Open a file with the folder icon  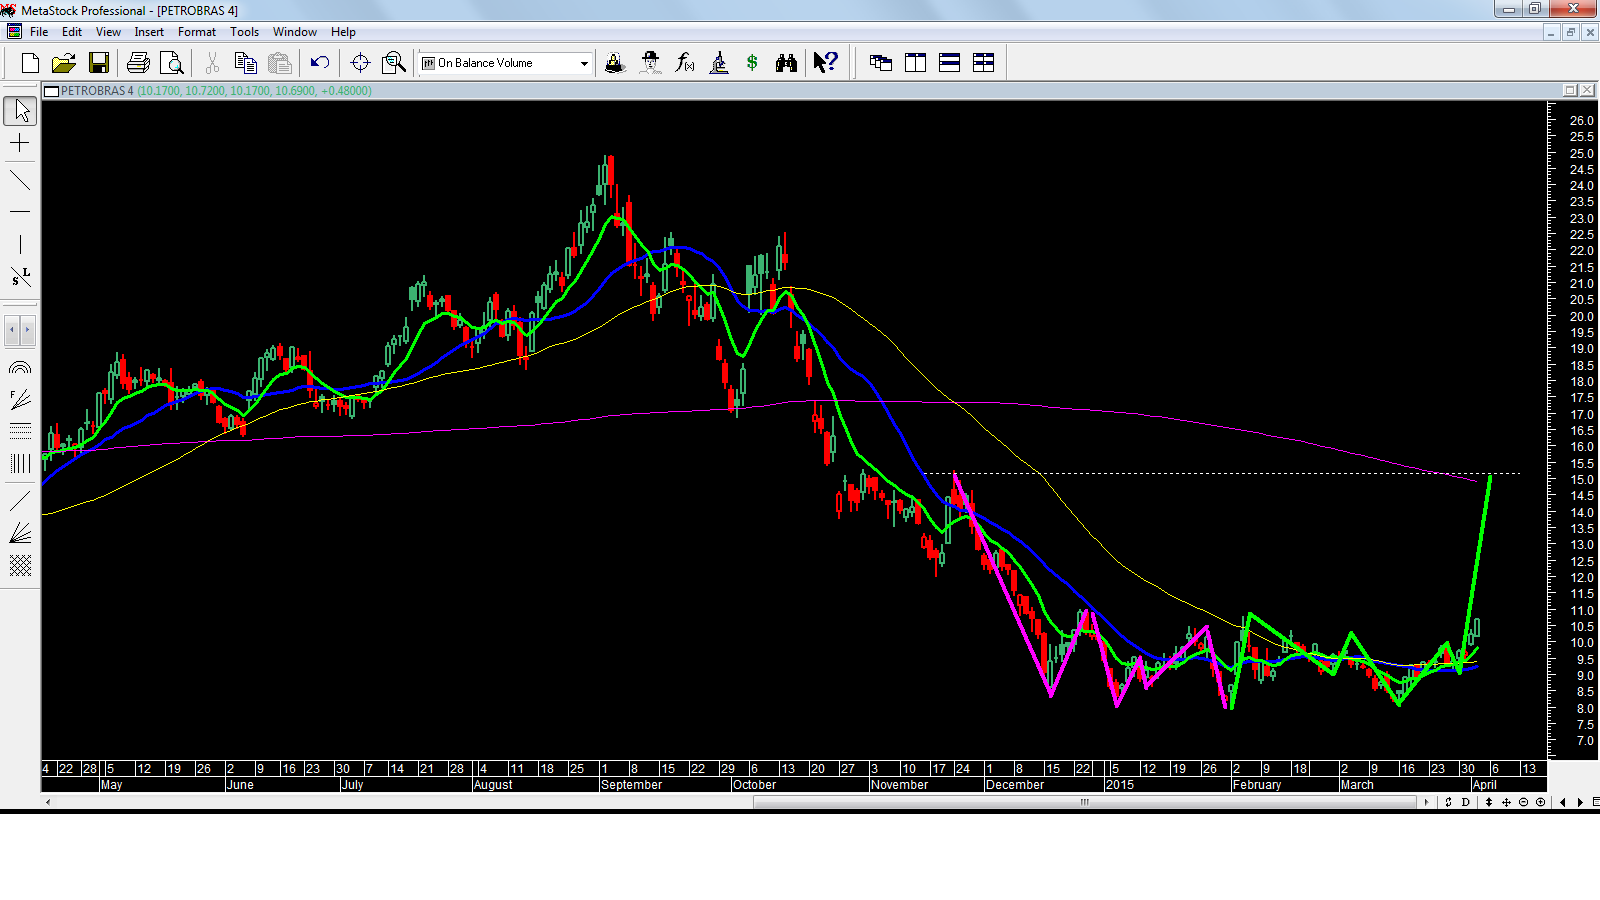pyautogui.click(x=64, y=63)
